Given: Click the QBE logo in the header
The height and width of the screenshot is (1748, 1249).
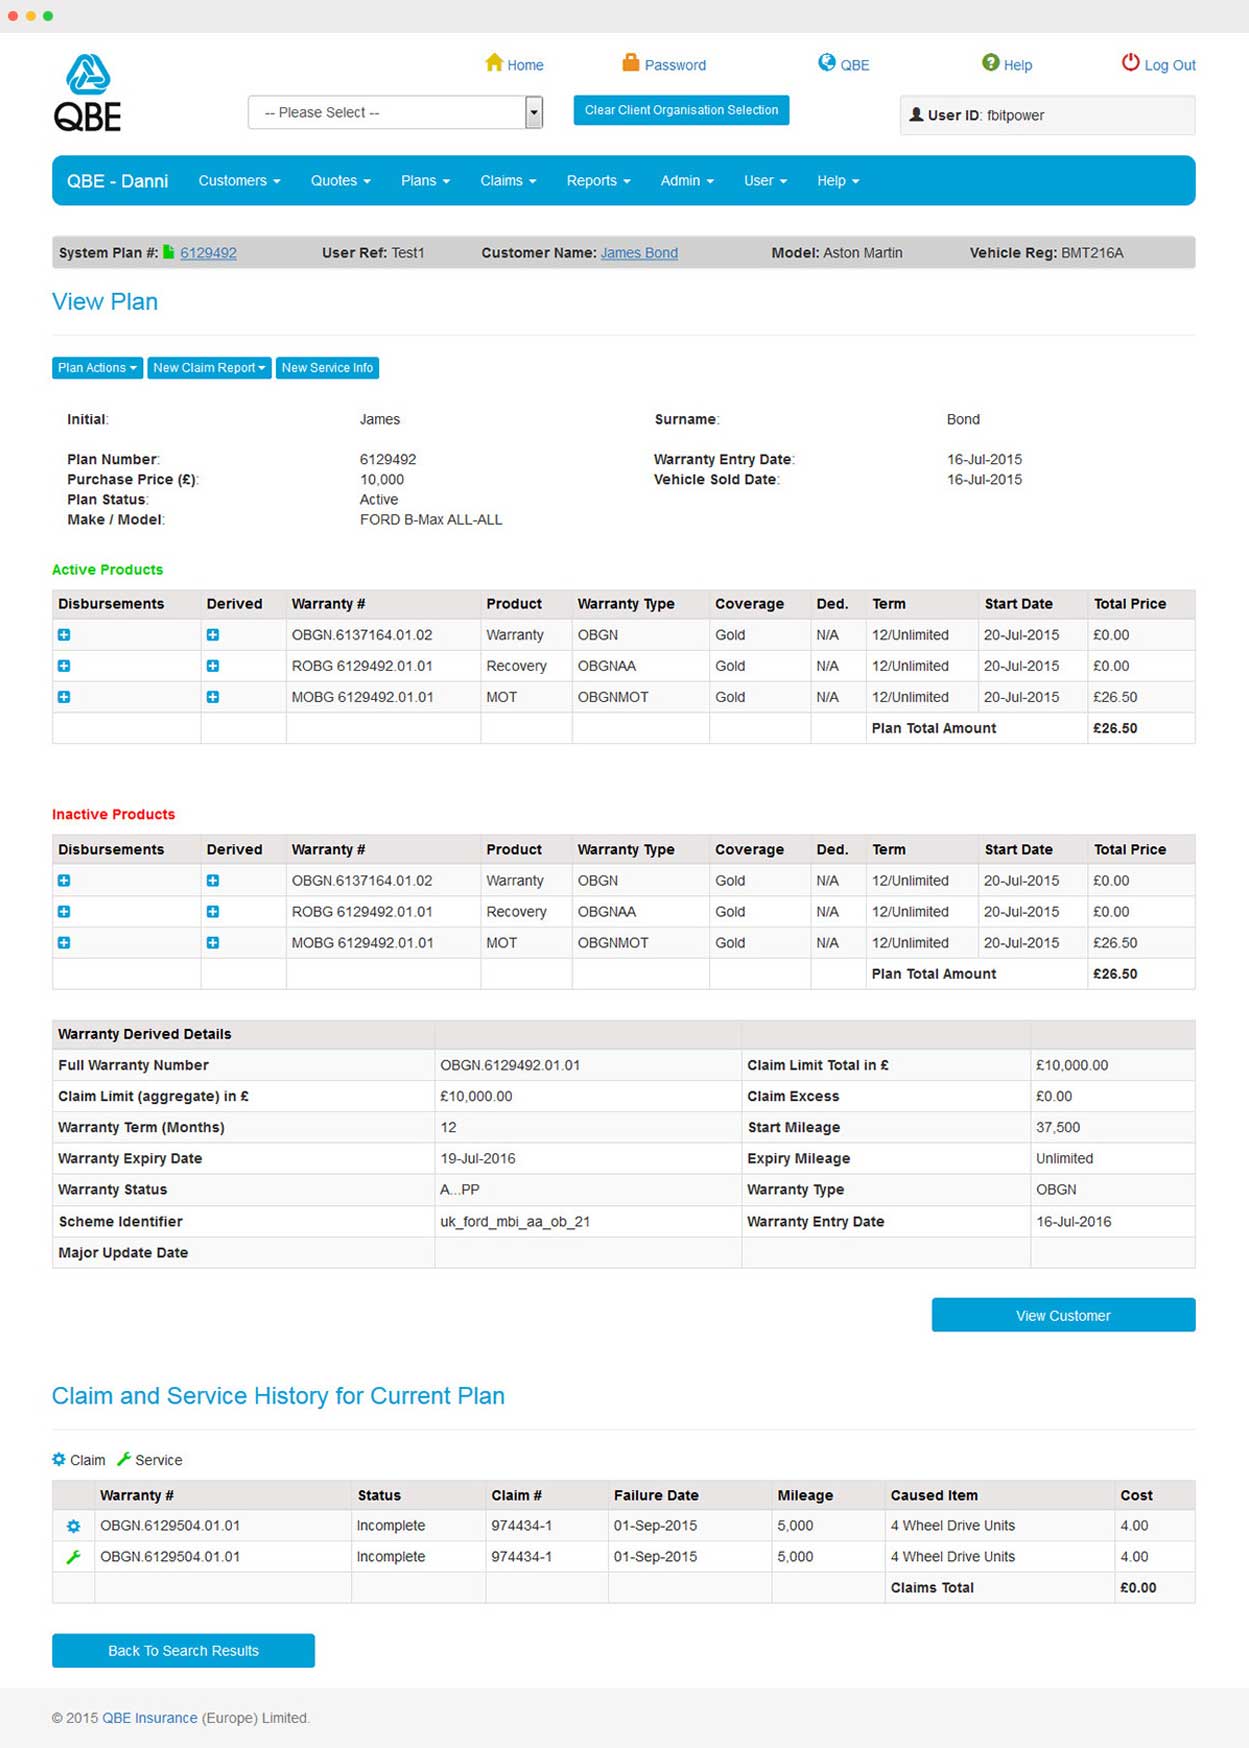Looking at the screenshot, I should pos(87,93).
